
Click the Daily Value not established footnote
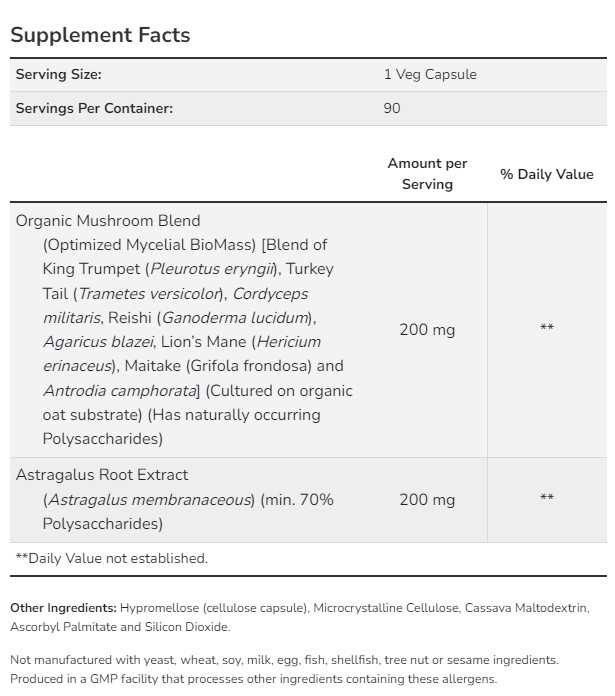[111, 558]
